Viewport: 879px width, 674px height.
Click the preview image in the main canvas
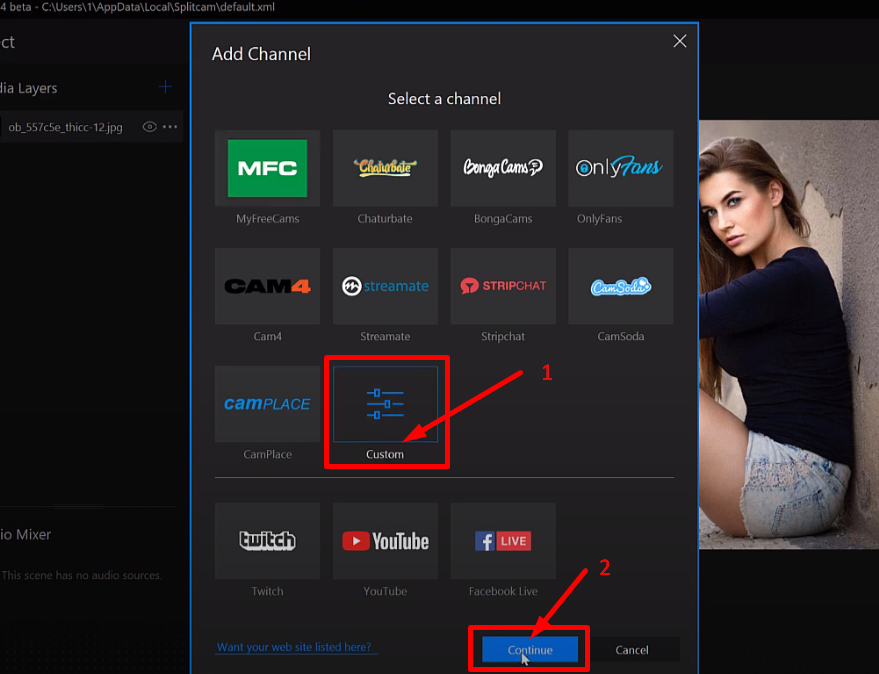point(789,334)
